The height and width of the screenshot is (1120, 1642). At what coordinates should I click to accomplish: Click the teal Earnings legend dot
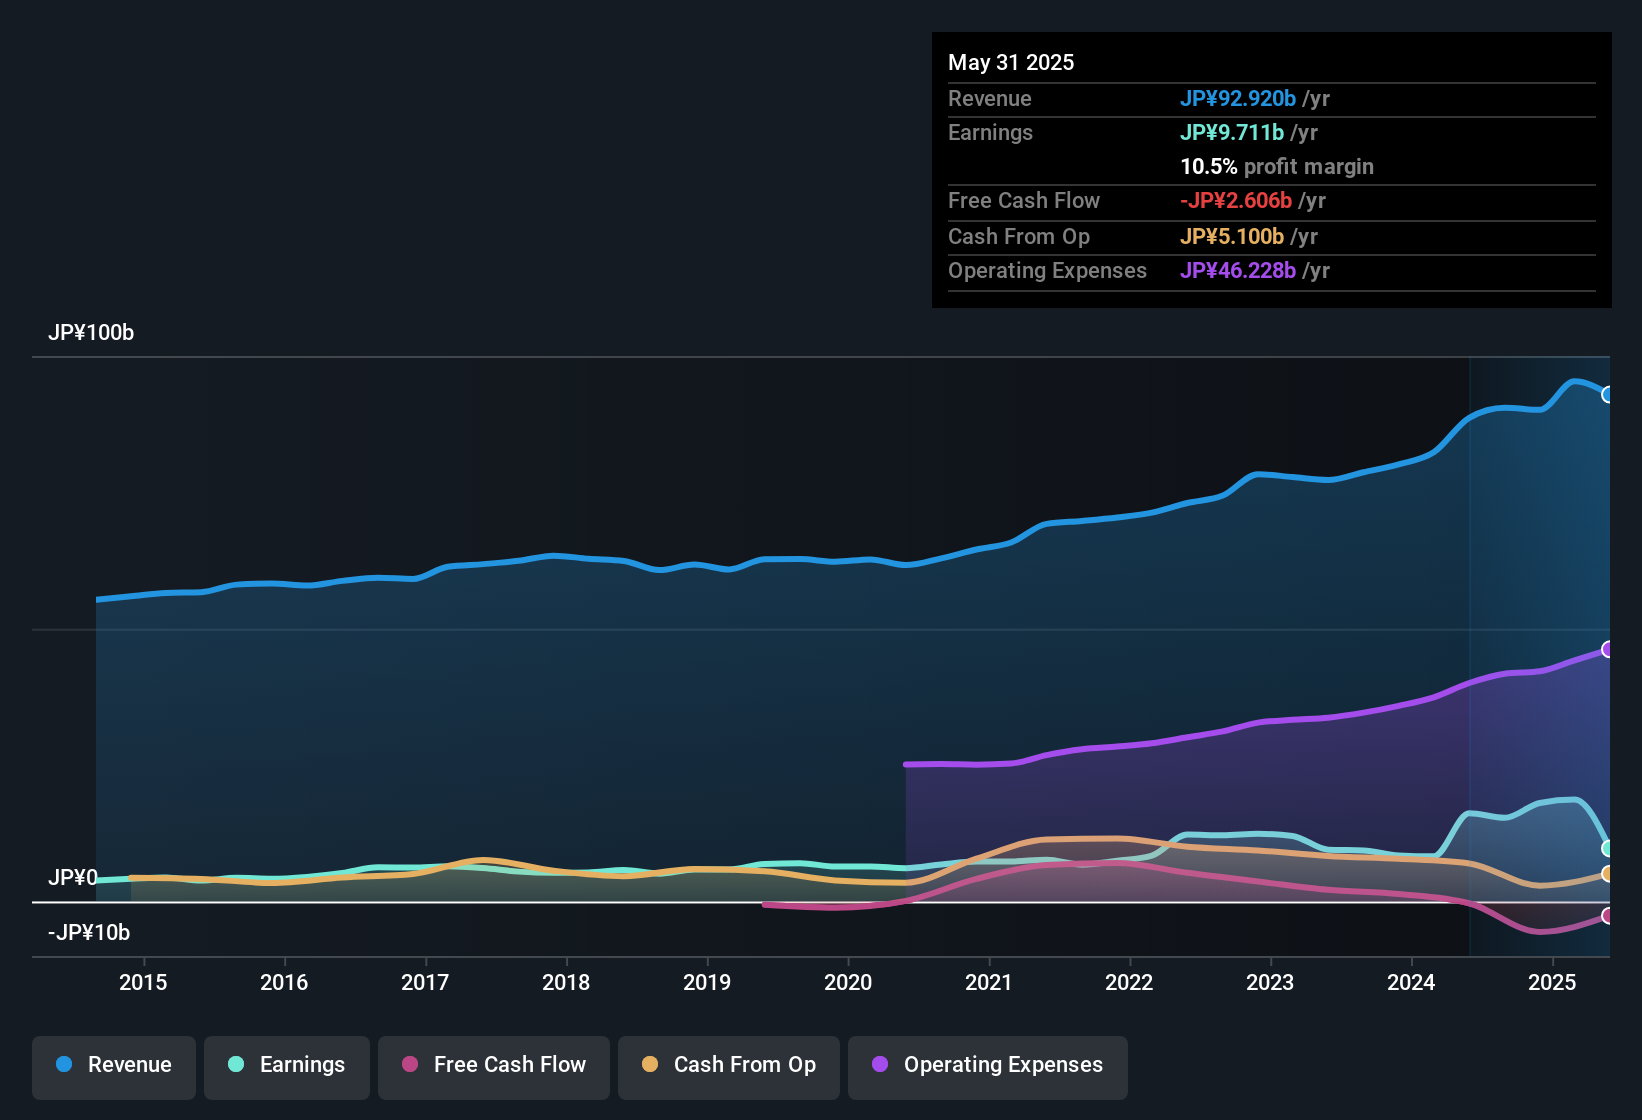click(236, 1065)
